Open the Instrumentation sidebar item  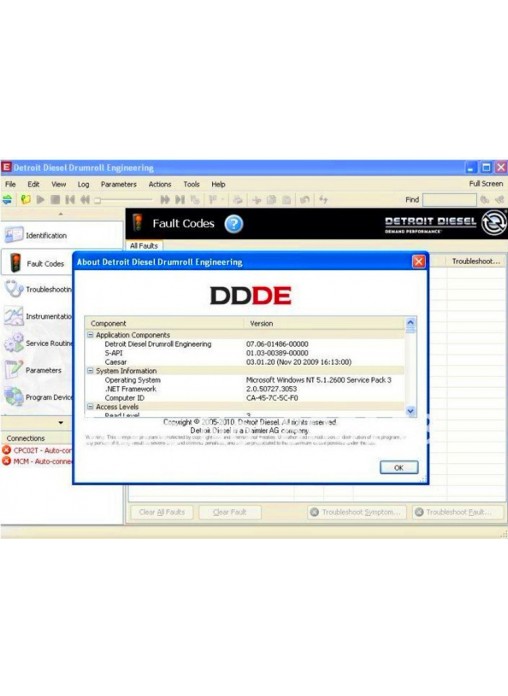click(x=38, y=316)
